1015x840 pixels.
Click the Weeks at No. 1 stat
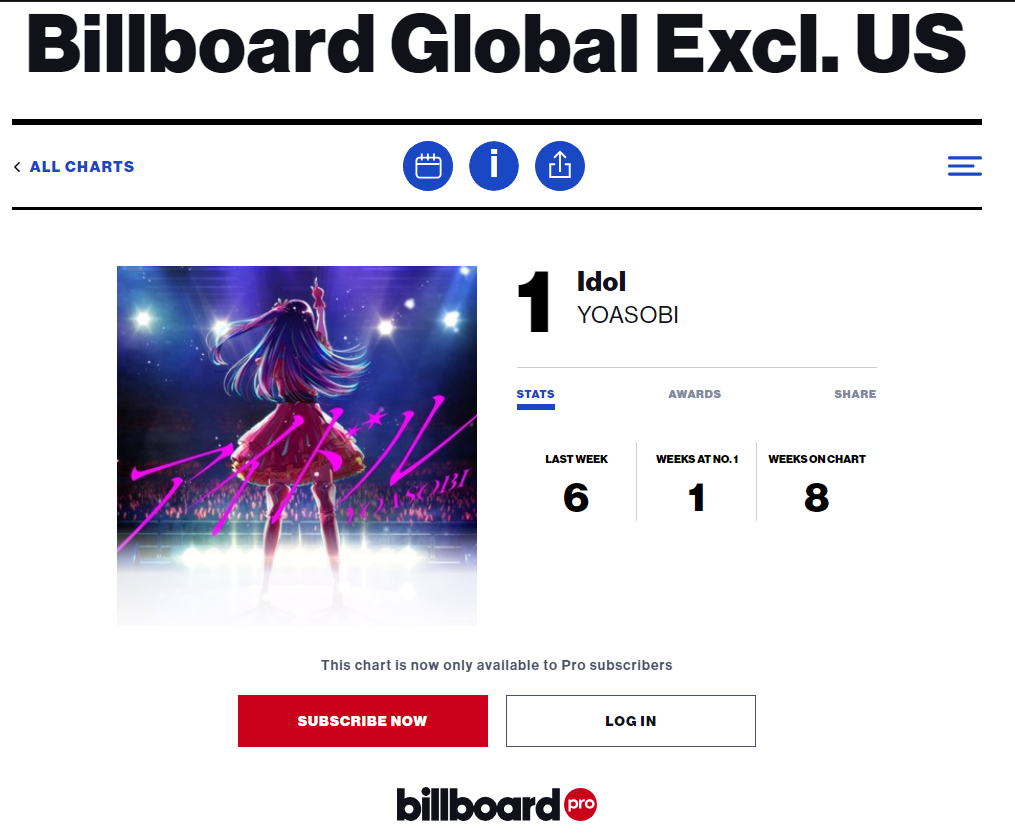pyautogui.click(x=697, y=497)
